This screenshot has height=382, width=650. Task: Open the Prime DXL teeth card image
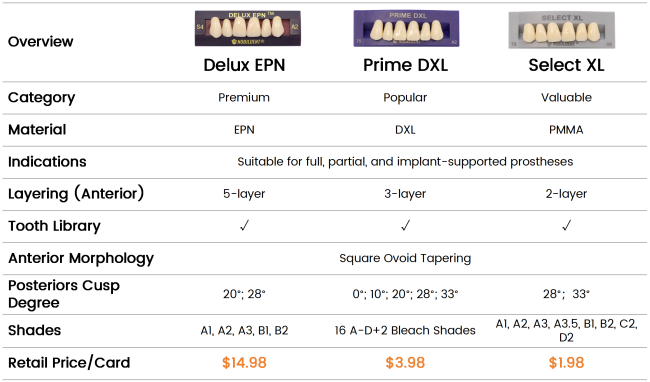pos(406,28)
